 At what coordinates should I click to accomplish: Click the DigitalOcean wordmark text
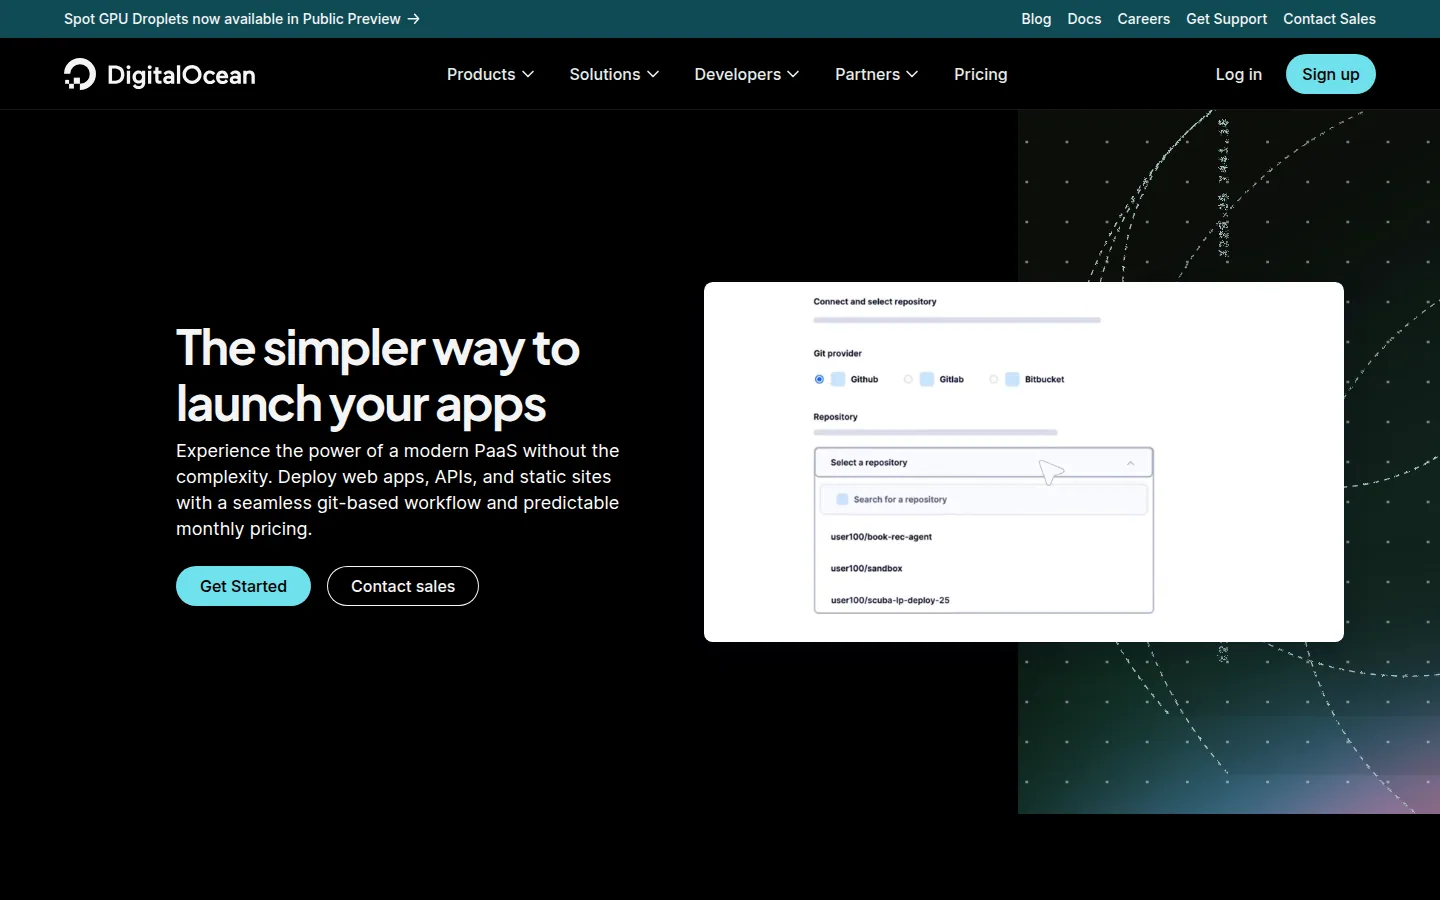click(x=181, y=75)
